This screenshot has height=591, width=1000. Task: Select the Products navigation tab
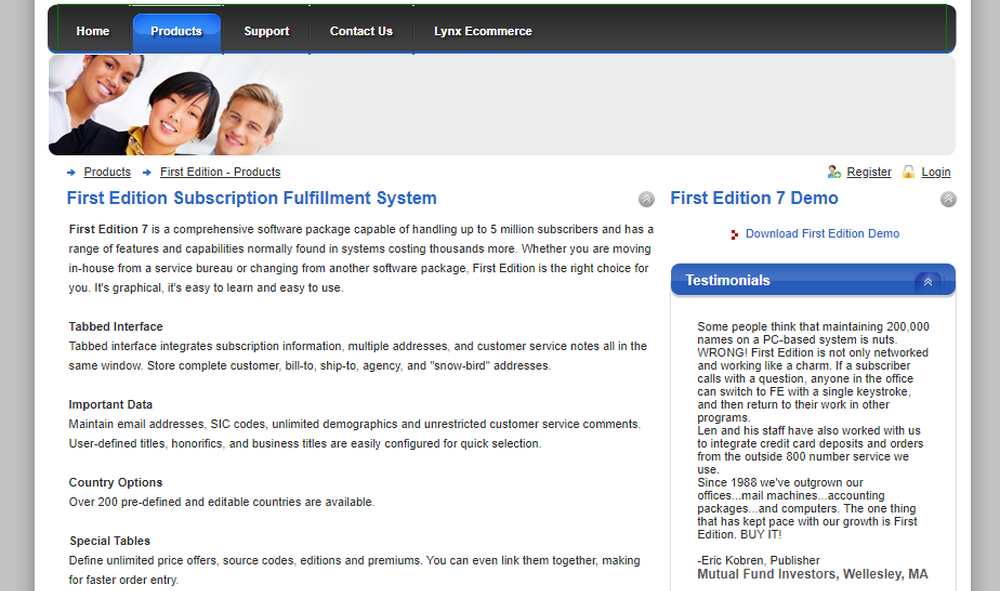tap(177, 32)
